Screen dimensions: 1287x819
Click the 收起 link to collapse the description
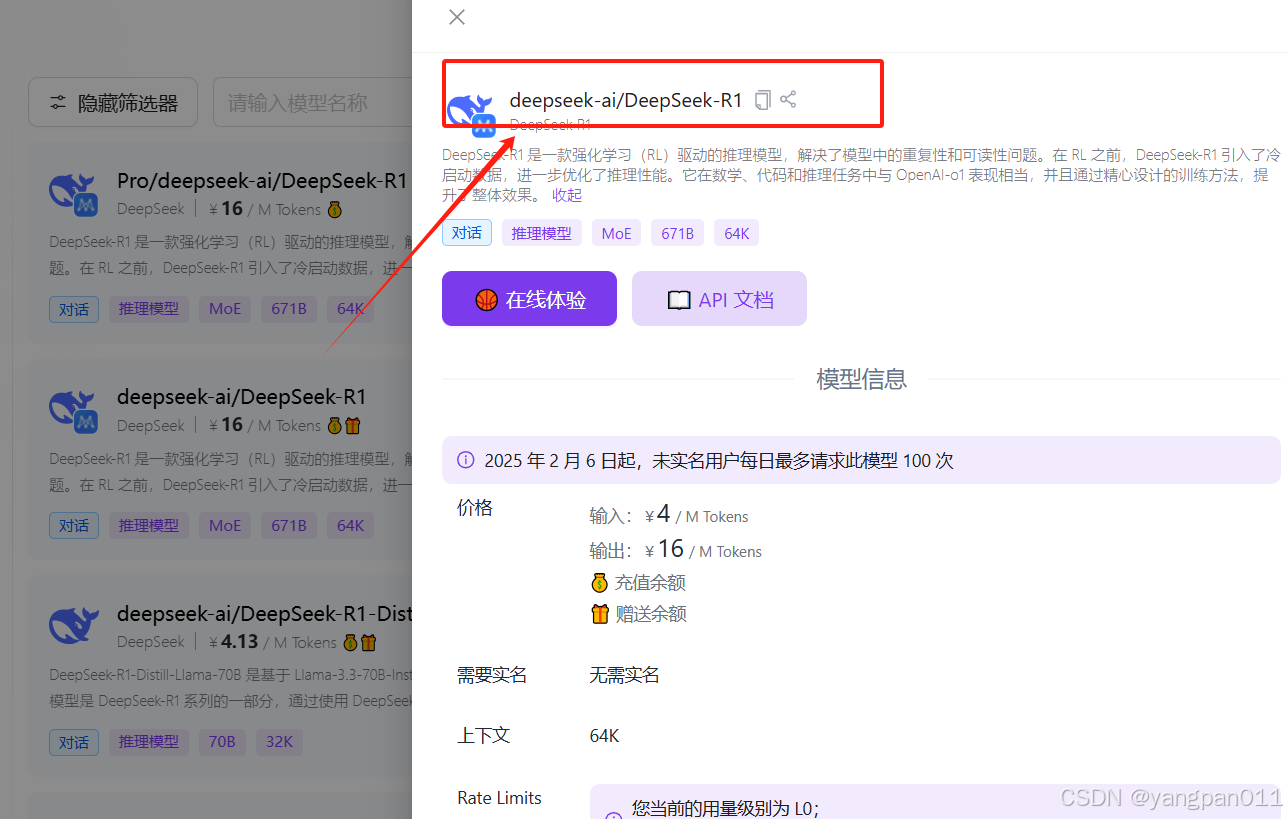click(x=567, y=195)
